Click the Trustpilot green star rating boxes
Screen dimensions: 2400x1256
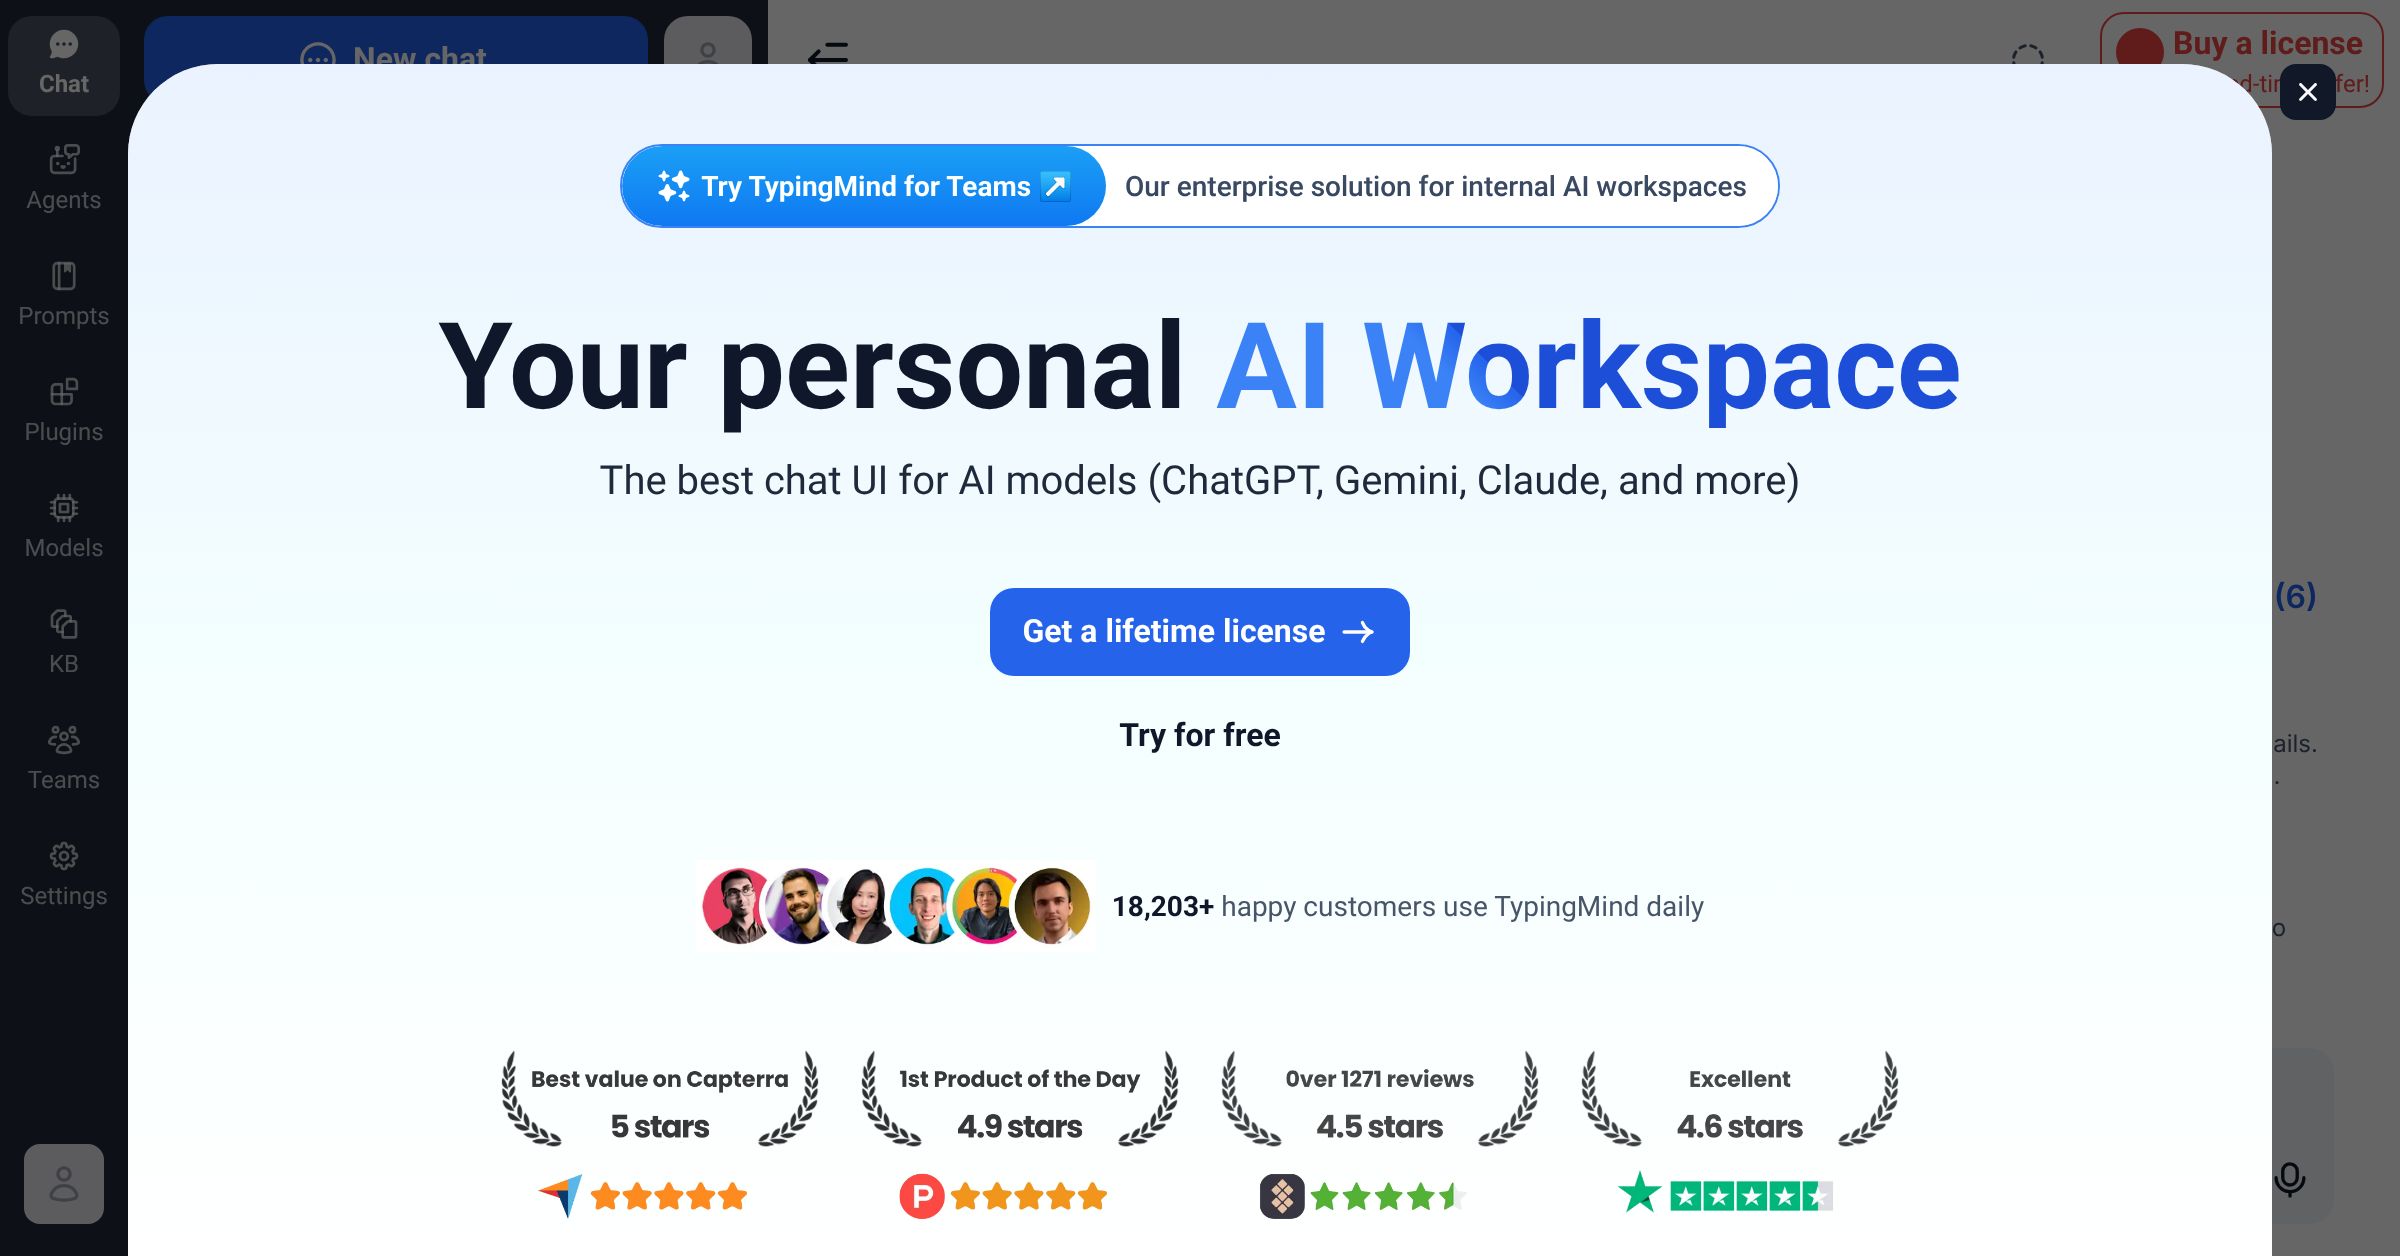tap(1751, 1196)
